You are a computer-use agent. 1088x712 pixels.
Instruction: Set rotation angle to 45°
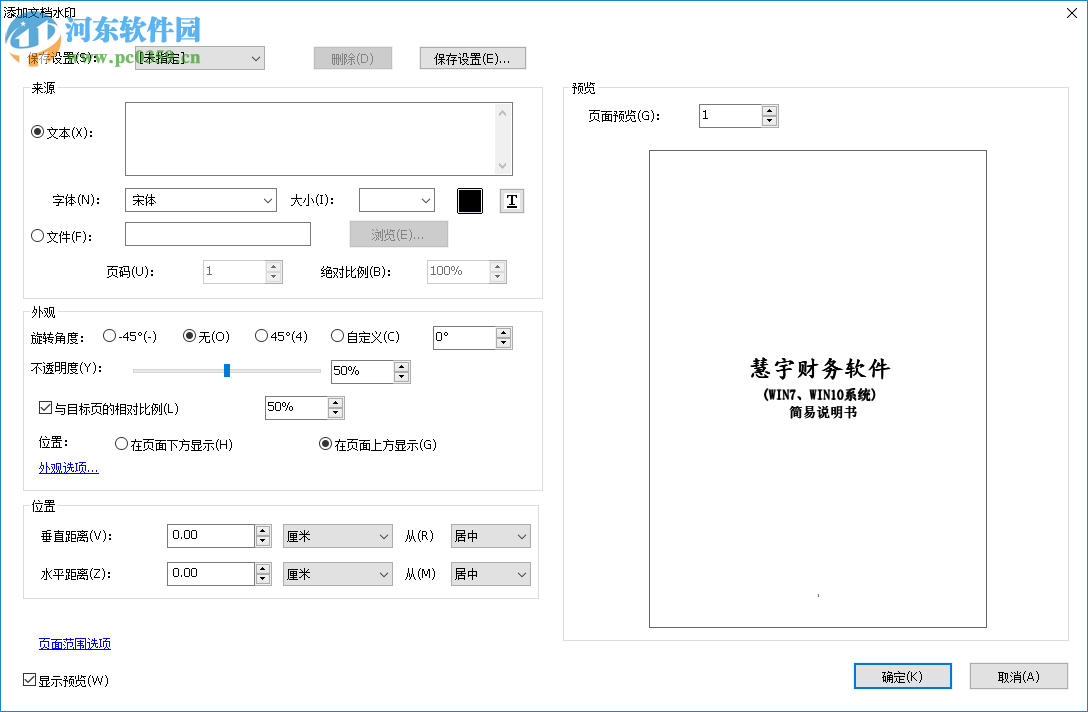tap(260, 336)
